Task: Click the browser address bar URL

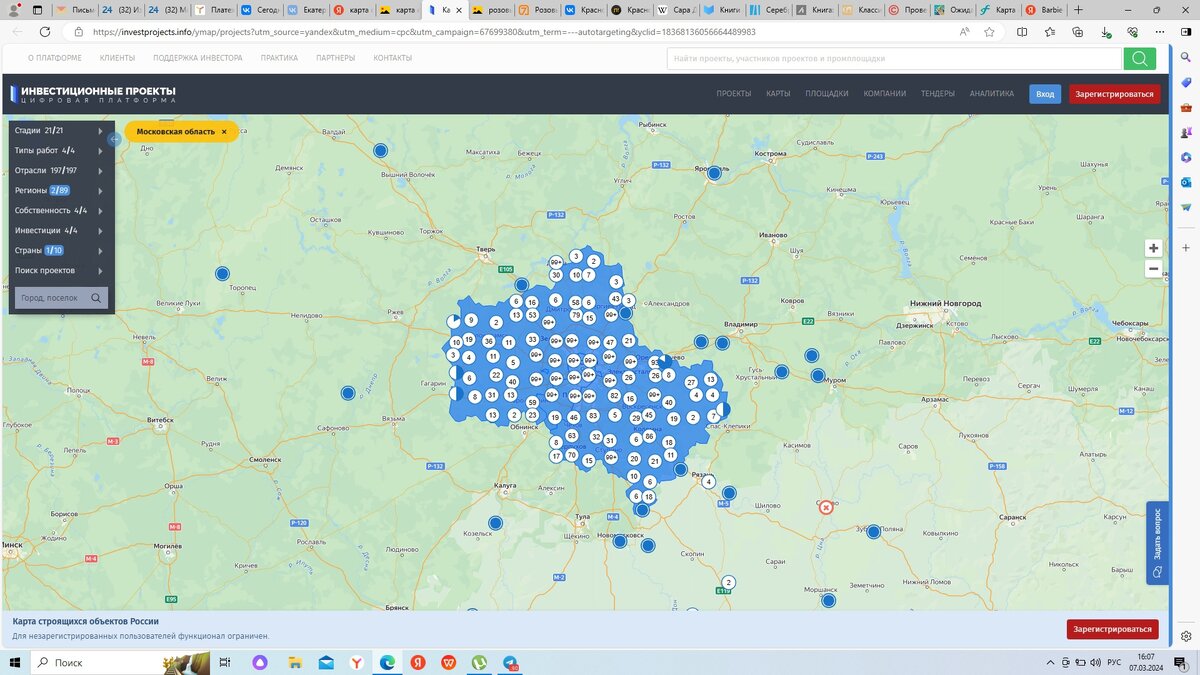Action: point(424,31)
